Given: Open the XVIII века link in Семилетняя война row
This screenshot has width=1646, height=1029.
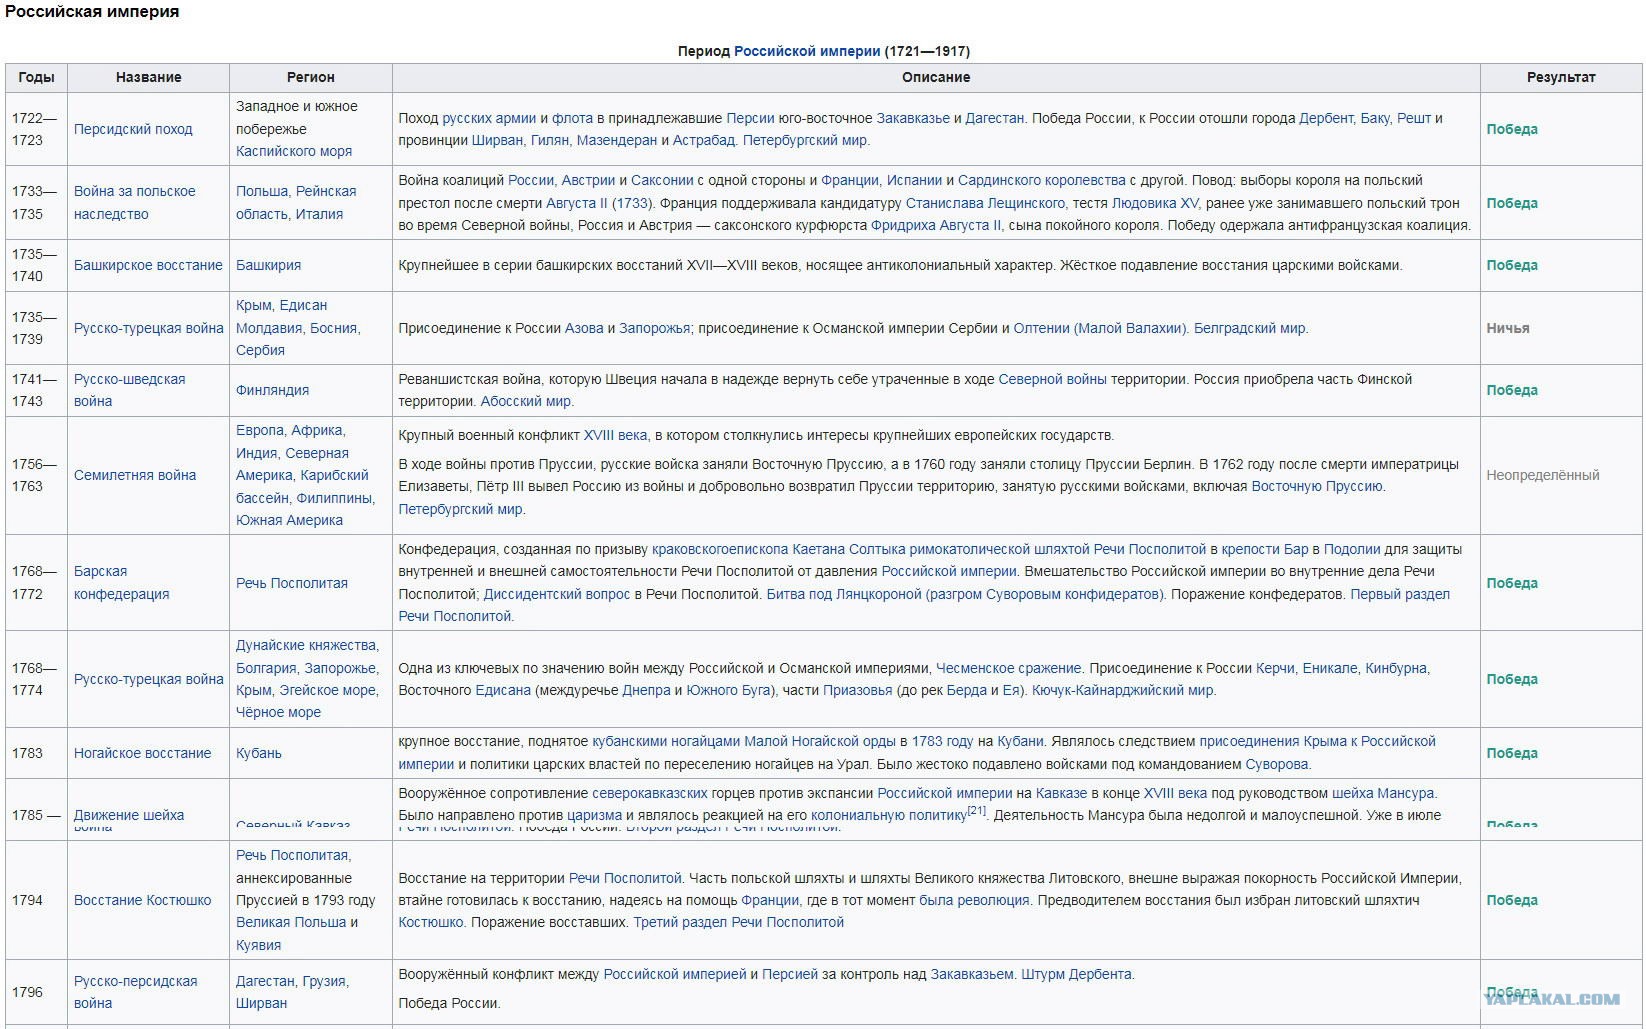Looking at the screenshot, I should pyautogui.click(x=616, y=435).
